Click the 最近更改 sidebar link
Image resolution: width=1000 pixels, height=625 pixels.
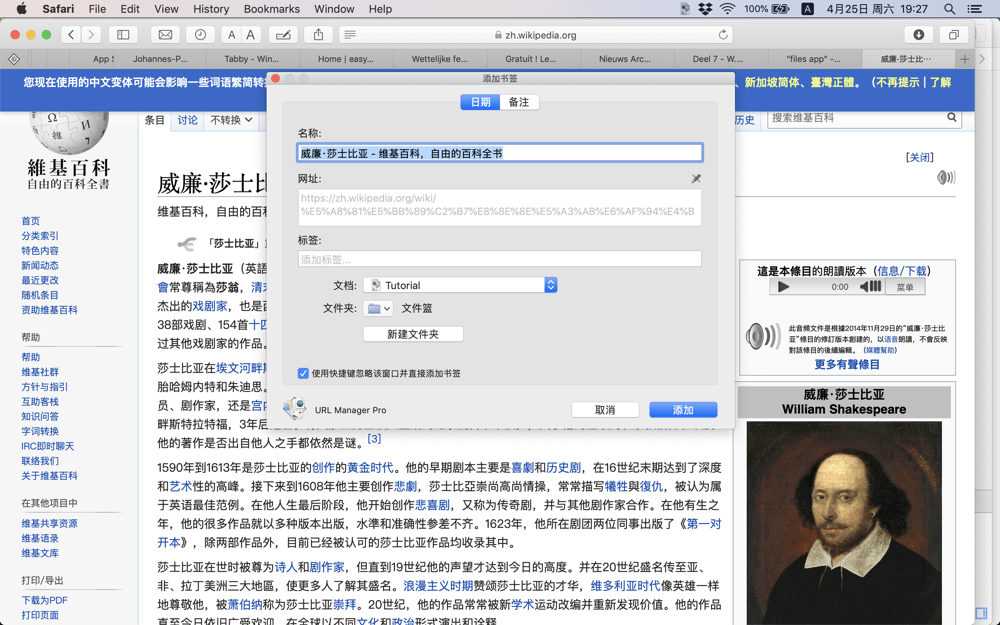click(40, 280)
